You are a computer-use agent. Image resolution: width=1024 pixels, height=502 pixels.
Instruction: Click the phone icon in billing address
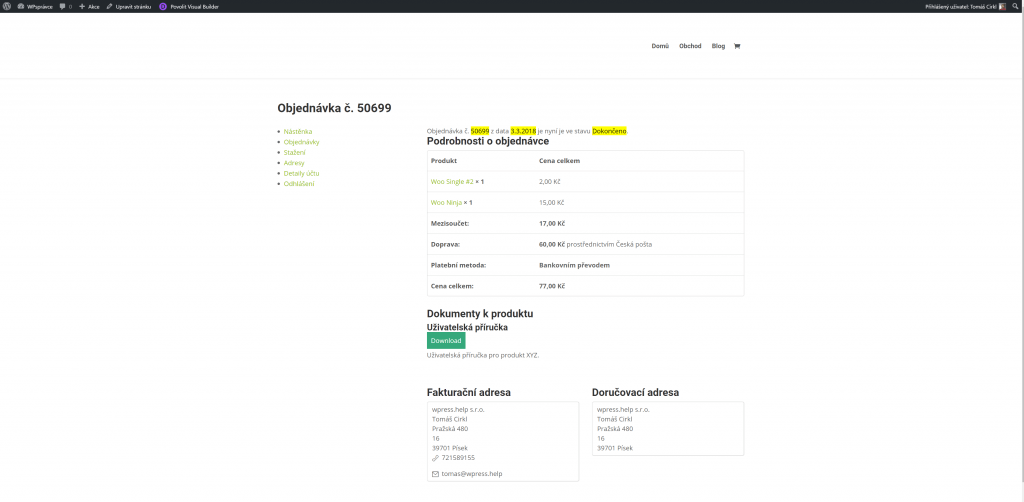[436, 458]
